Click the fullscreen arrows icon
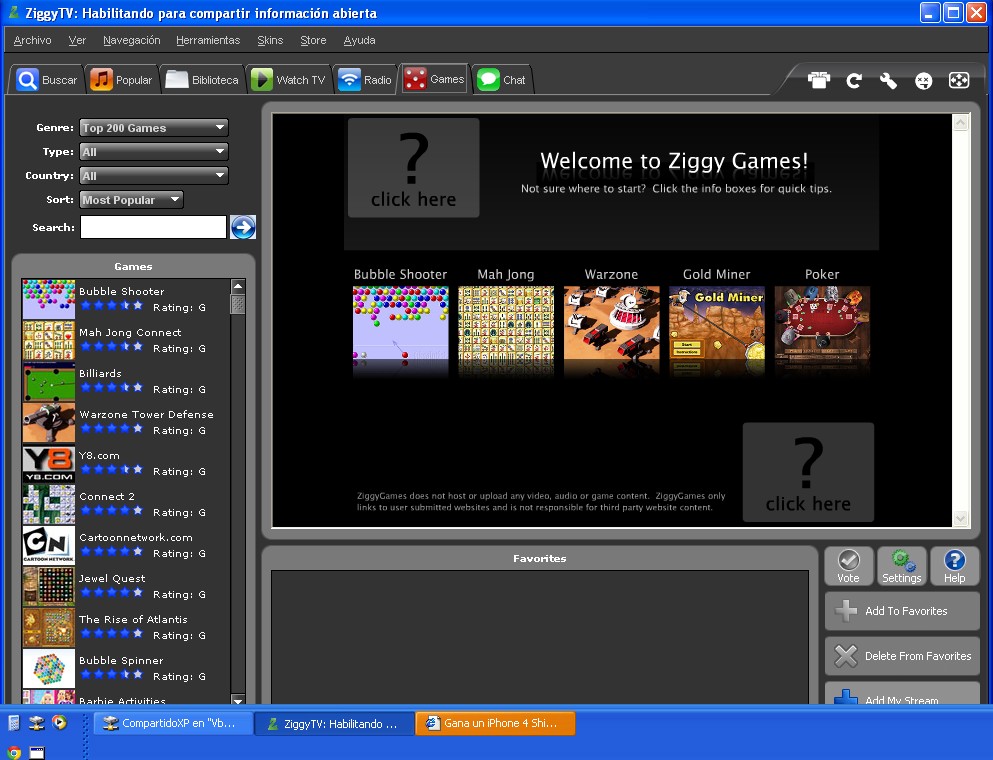This screenshot has height=760, width=993. point(959,80)
